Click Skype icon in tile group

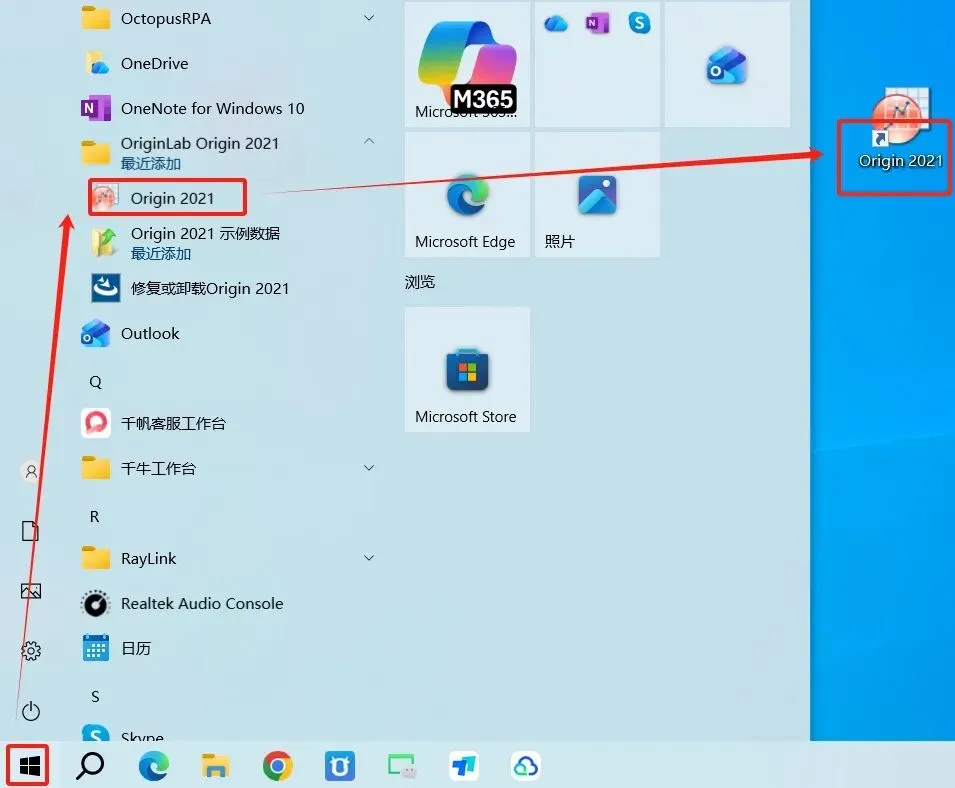pyautogui.click(x=639, y=23)
